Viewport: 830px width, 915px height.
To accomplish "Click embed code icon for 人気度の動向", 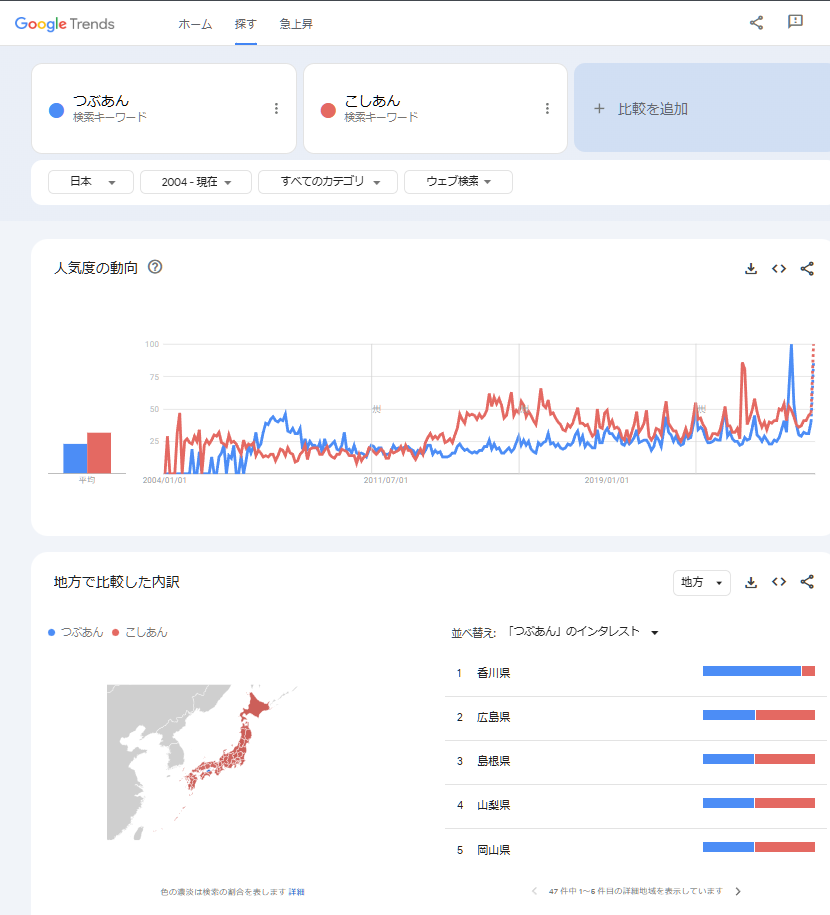I will tap(779, 268).
